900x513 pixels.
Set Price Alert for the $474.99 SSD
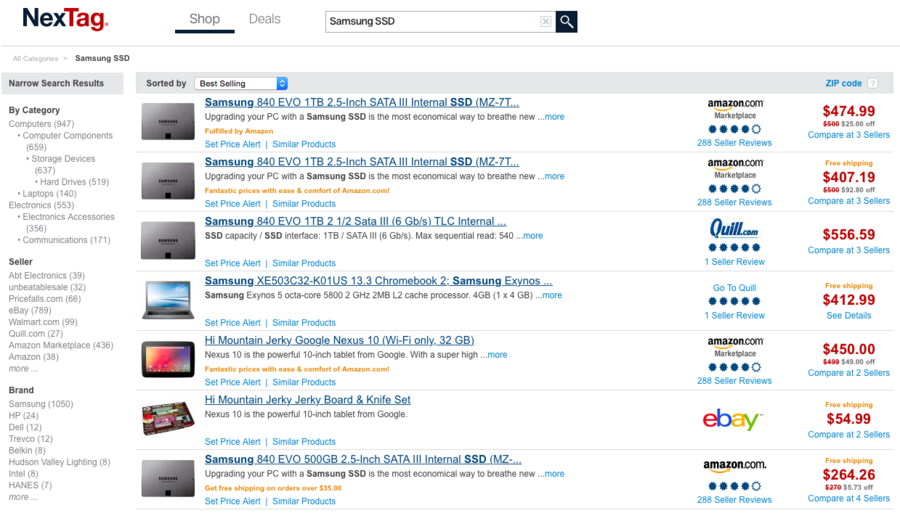point(232,145)
